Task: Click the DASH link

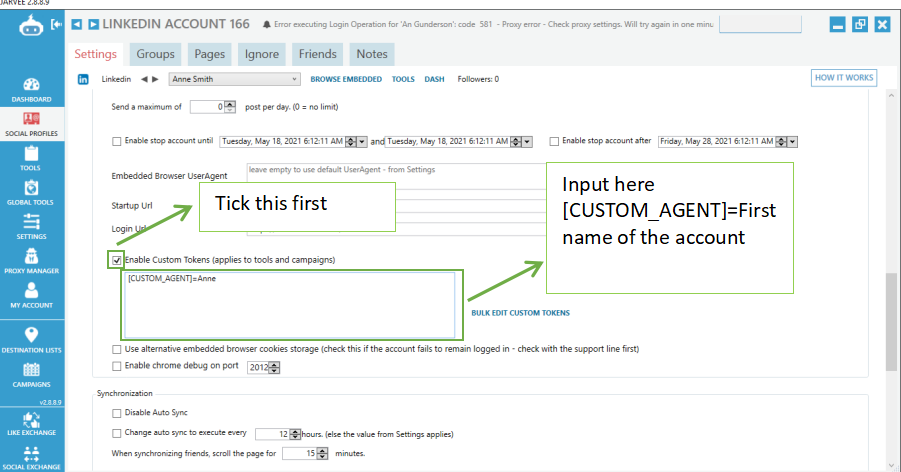Action: coord(434,79)
